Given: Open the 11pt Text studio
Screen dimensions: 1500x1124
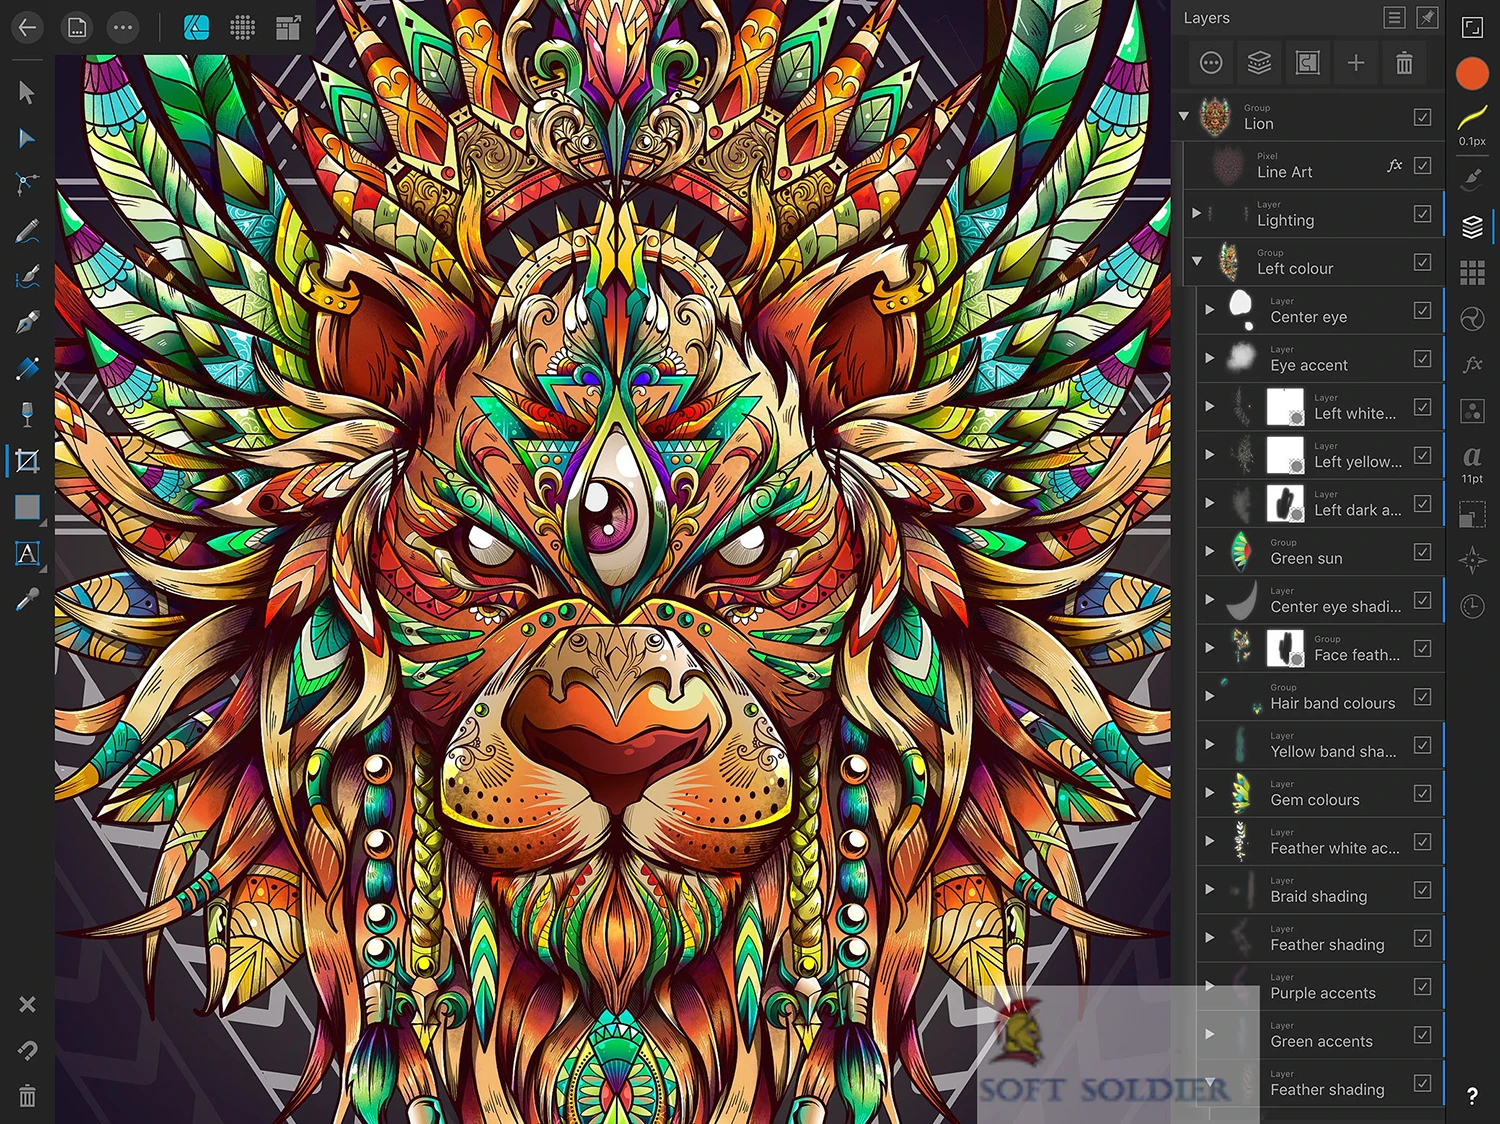Looking at the screenshot, I should point(1472,464).
